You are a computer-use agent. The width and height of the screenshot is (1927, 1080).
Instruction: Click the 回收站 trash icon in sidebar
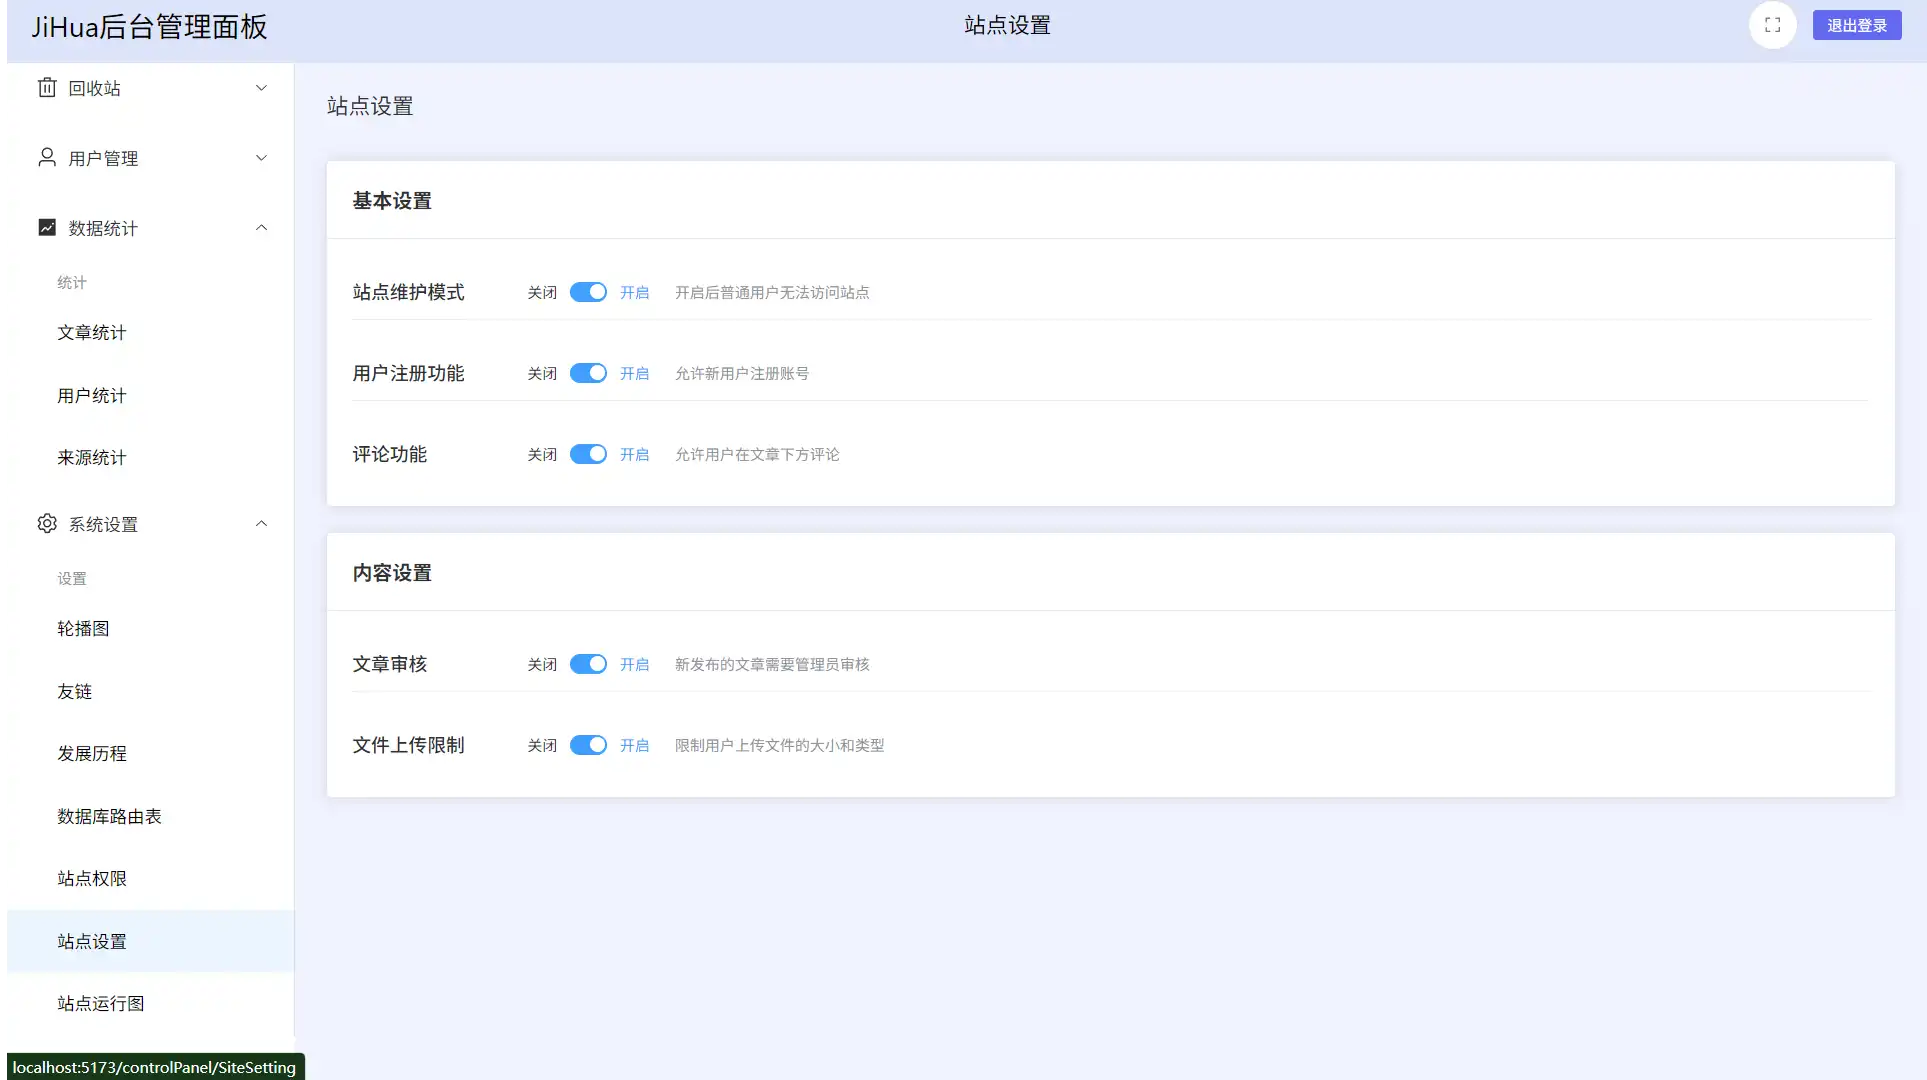pos(47,87)
